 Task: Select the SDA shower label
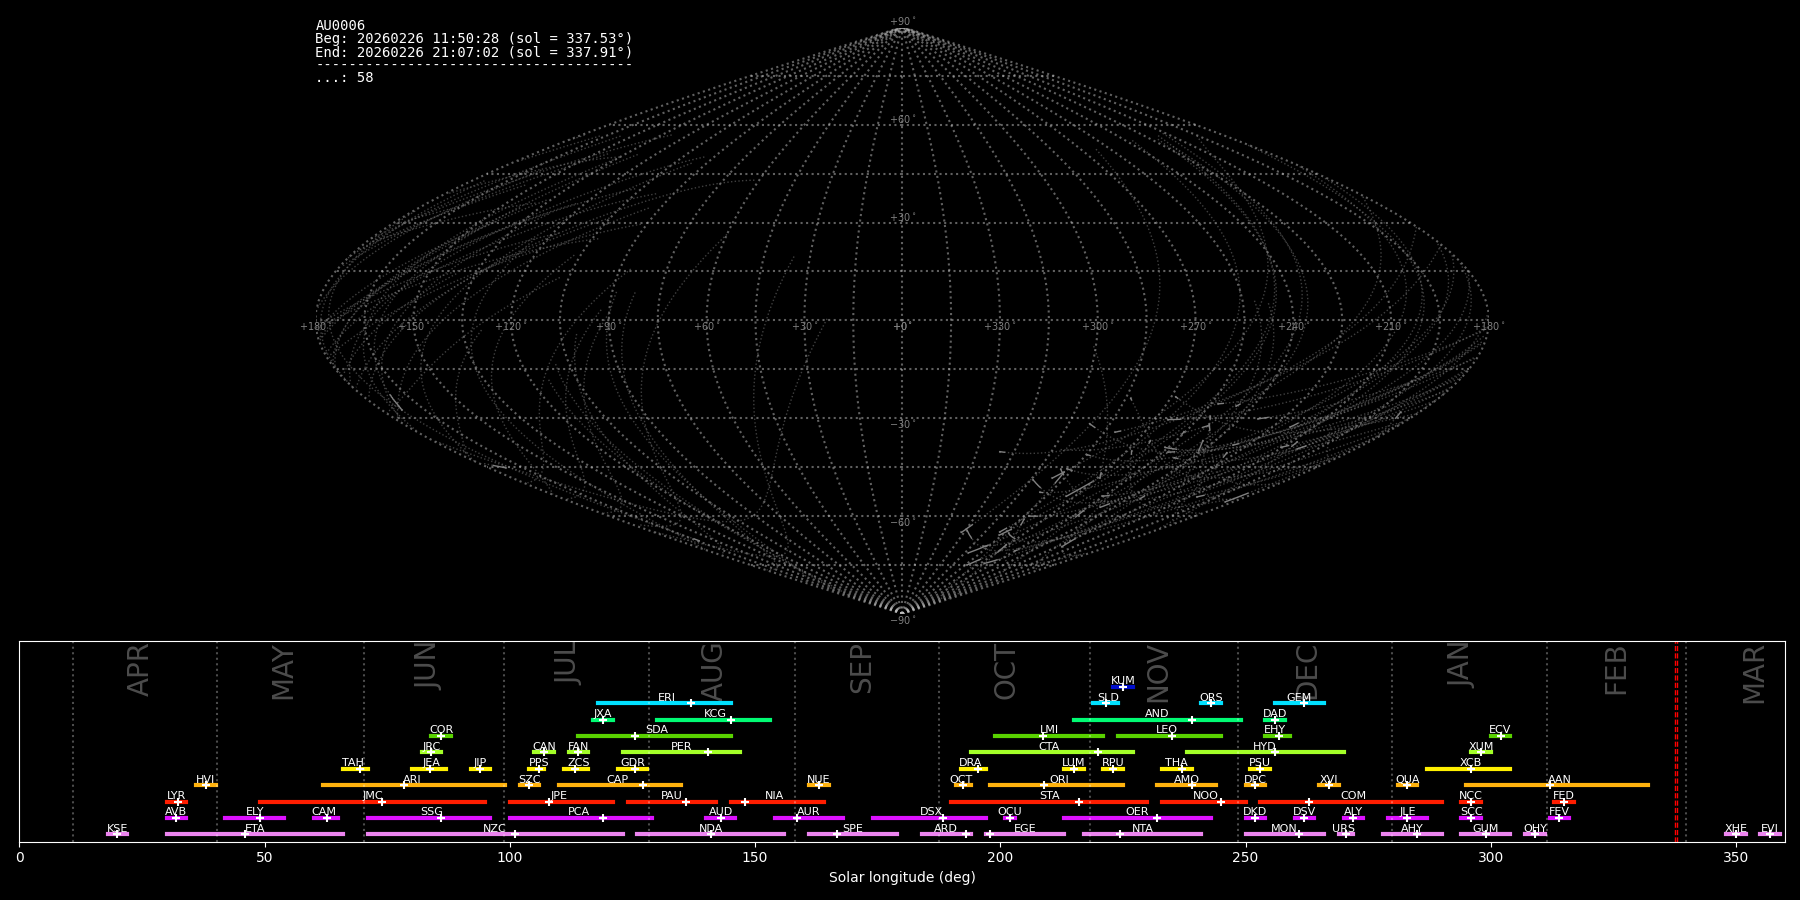tap(657, 730)
